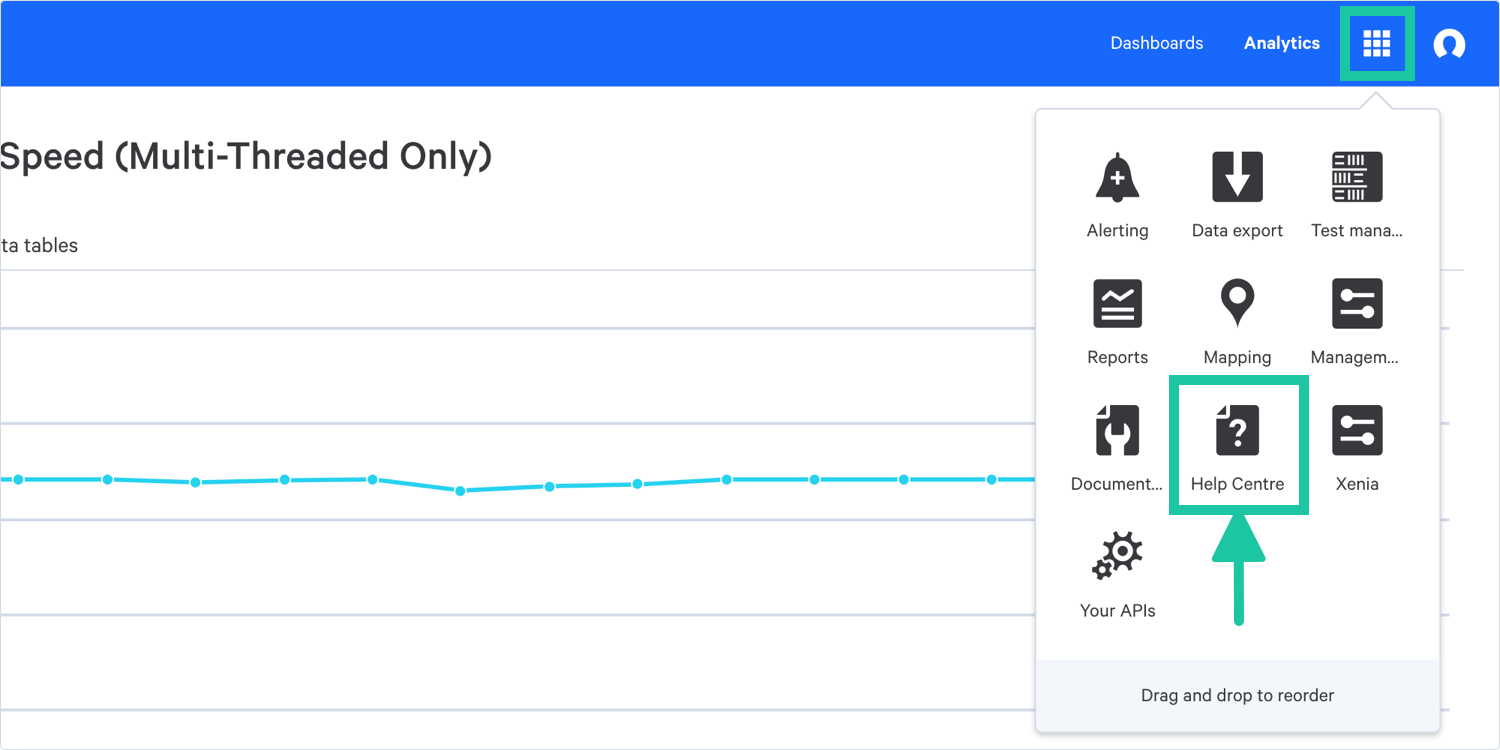Open the Data export app

pyautogui.click(x=1237, y=178)
